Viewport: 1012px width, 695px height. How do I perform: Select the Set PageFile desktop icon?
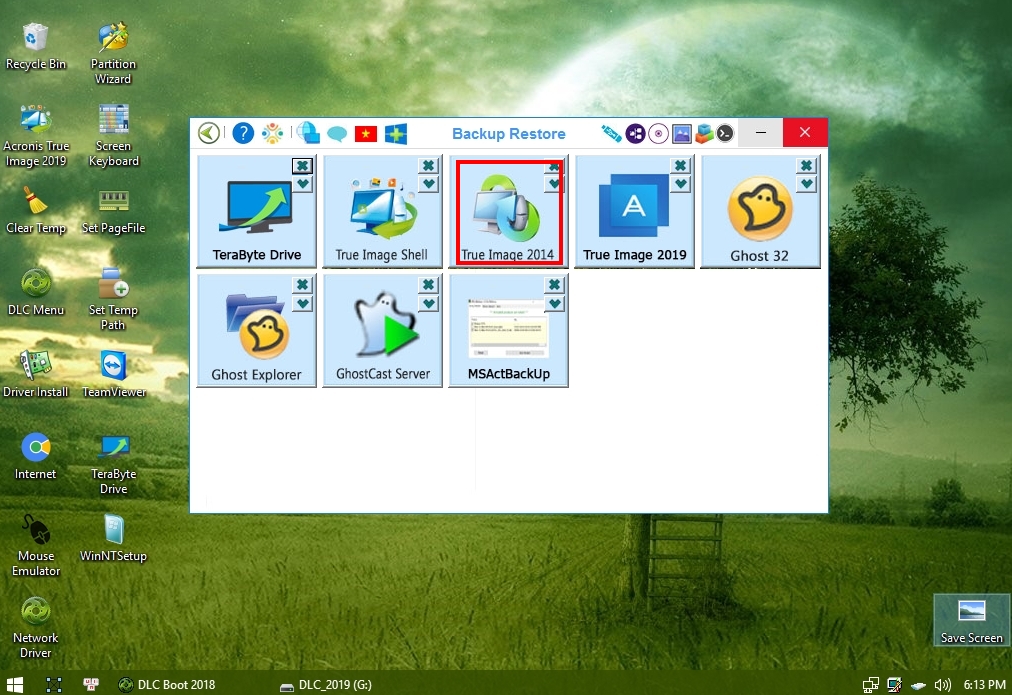coord(114,210)
